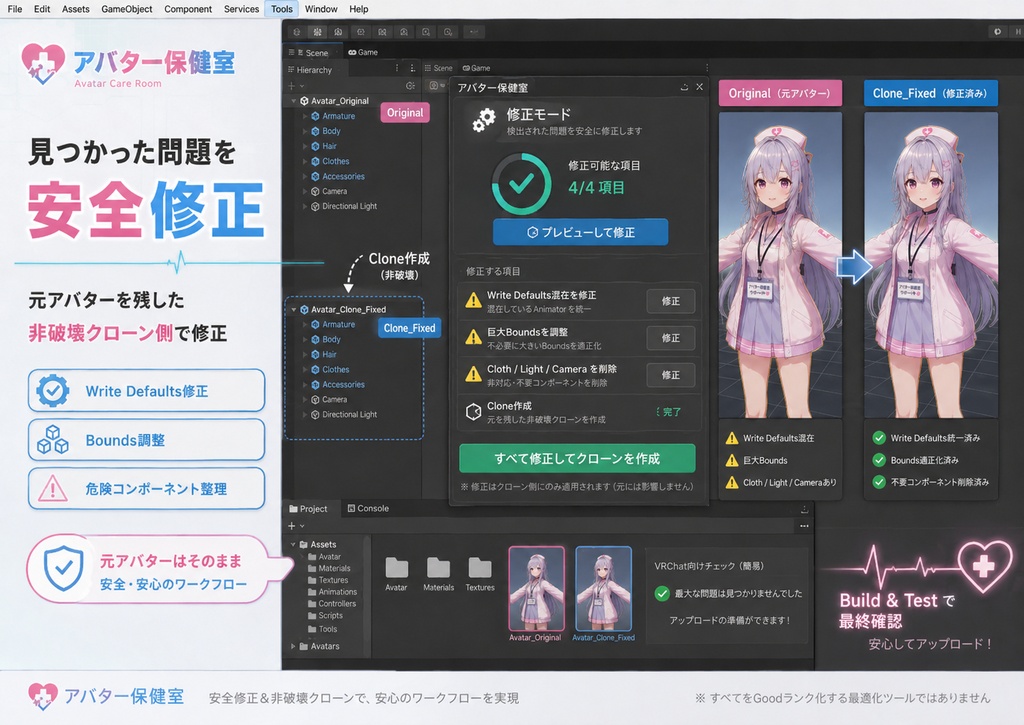The height and width of the screenshot is (725, 1024).
Task: Open the Window menu
Action: coord(321,9)
